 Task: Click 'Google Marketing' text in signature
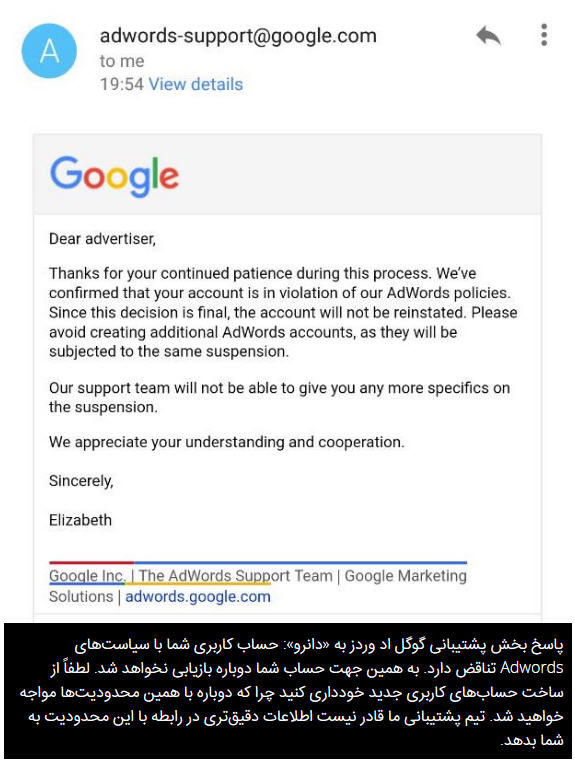[405, 576]
